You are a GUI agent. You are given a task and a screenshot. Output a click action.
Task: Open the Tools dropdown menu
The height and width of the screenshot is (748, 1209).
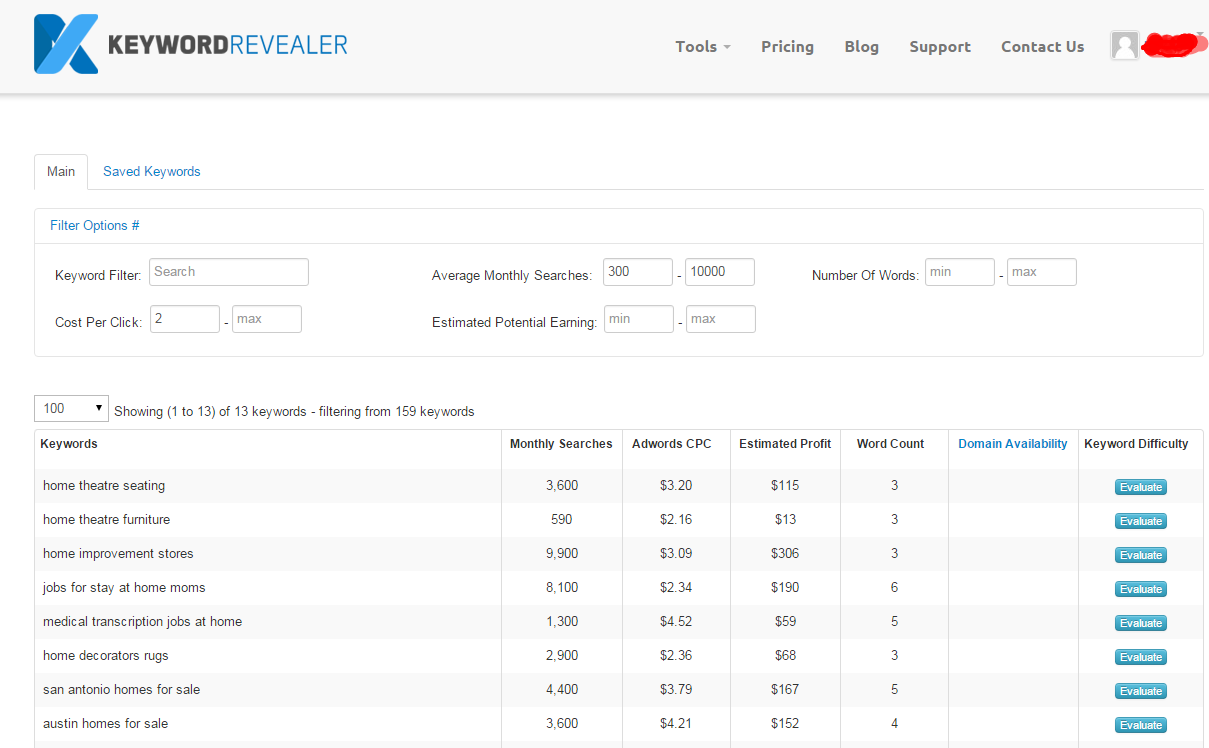[x=701, y=46]
